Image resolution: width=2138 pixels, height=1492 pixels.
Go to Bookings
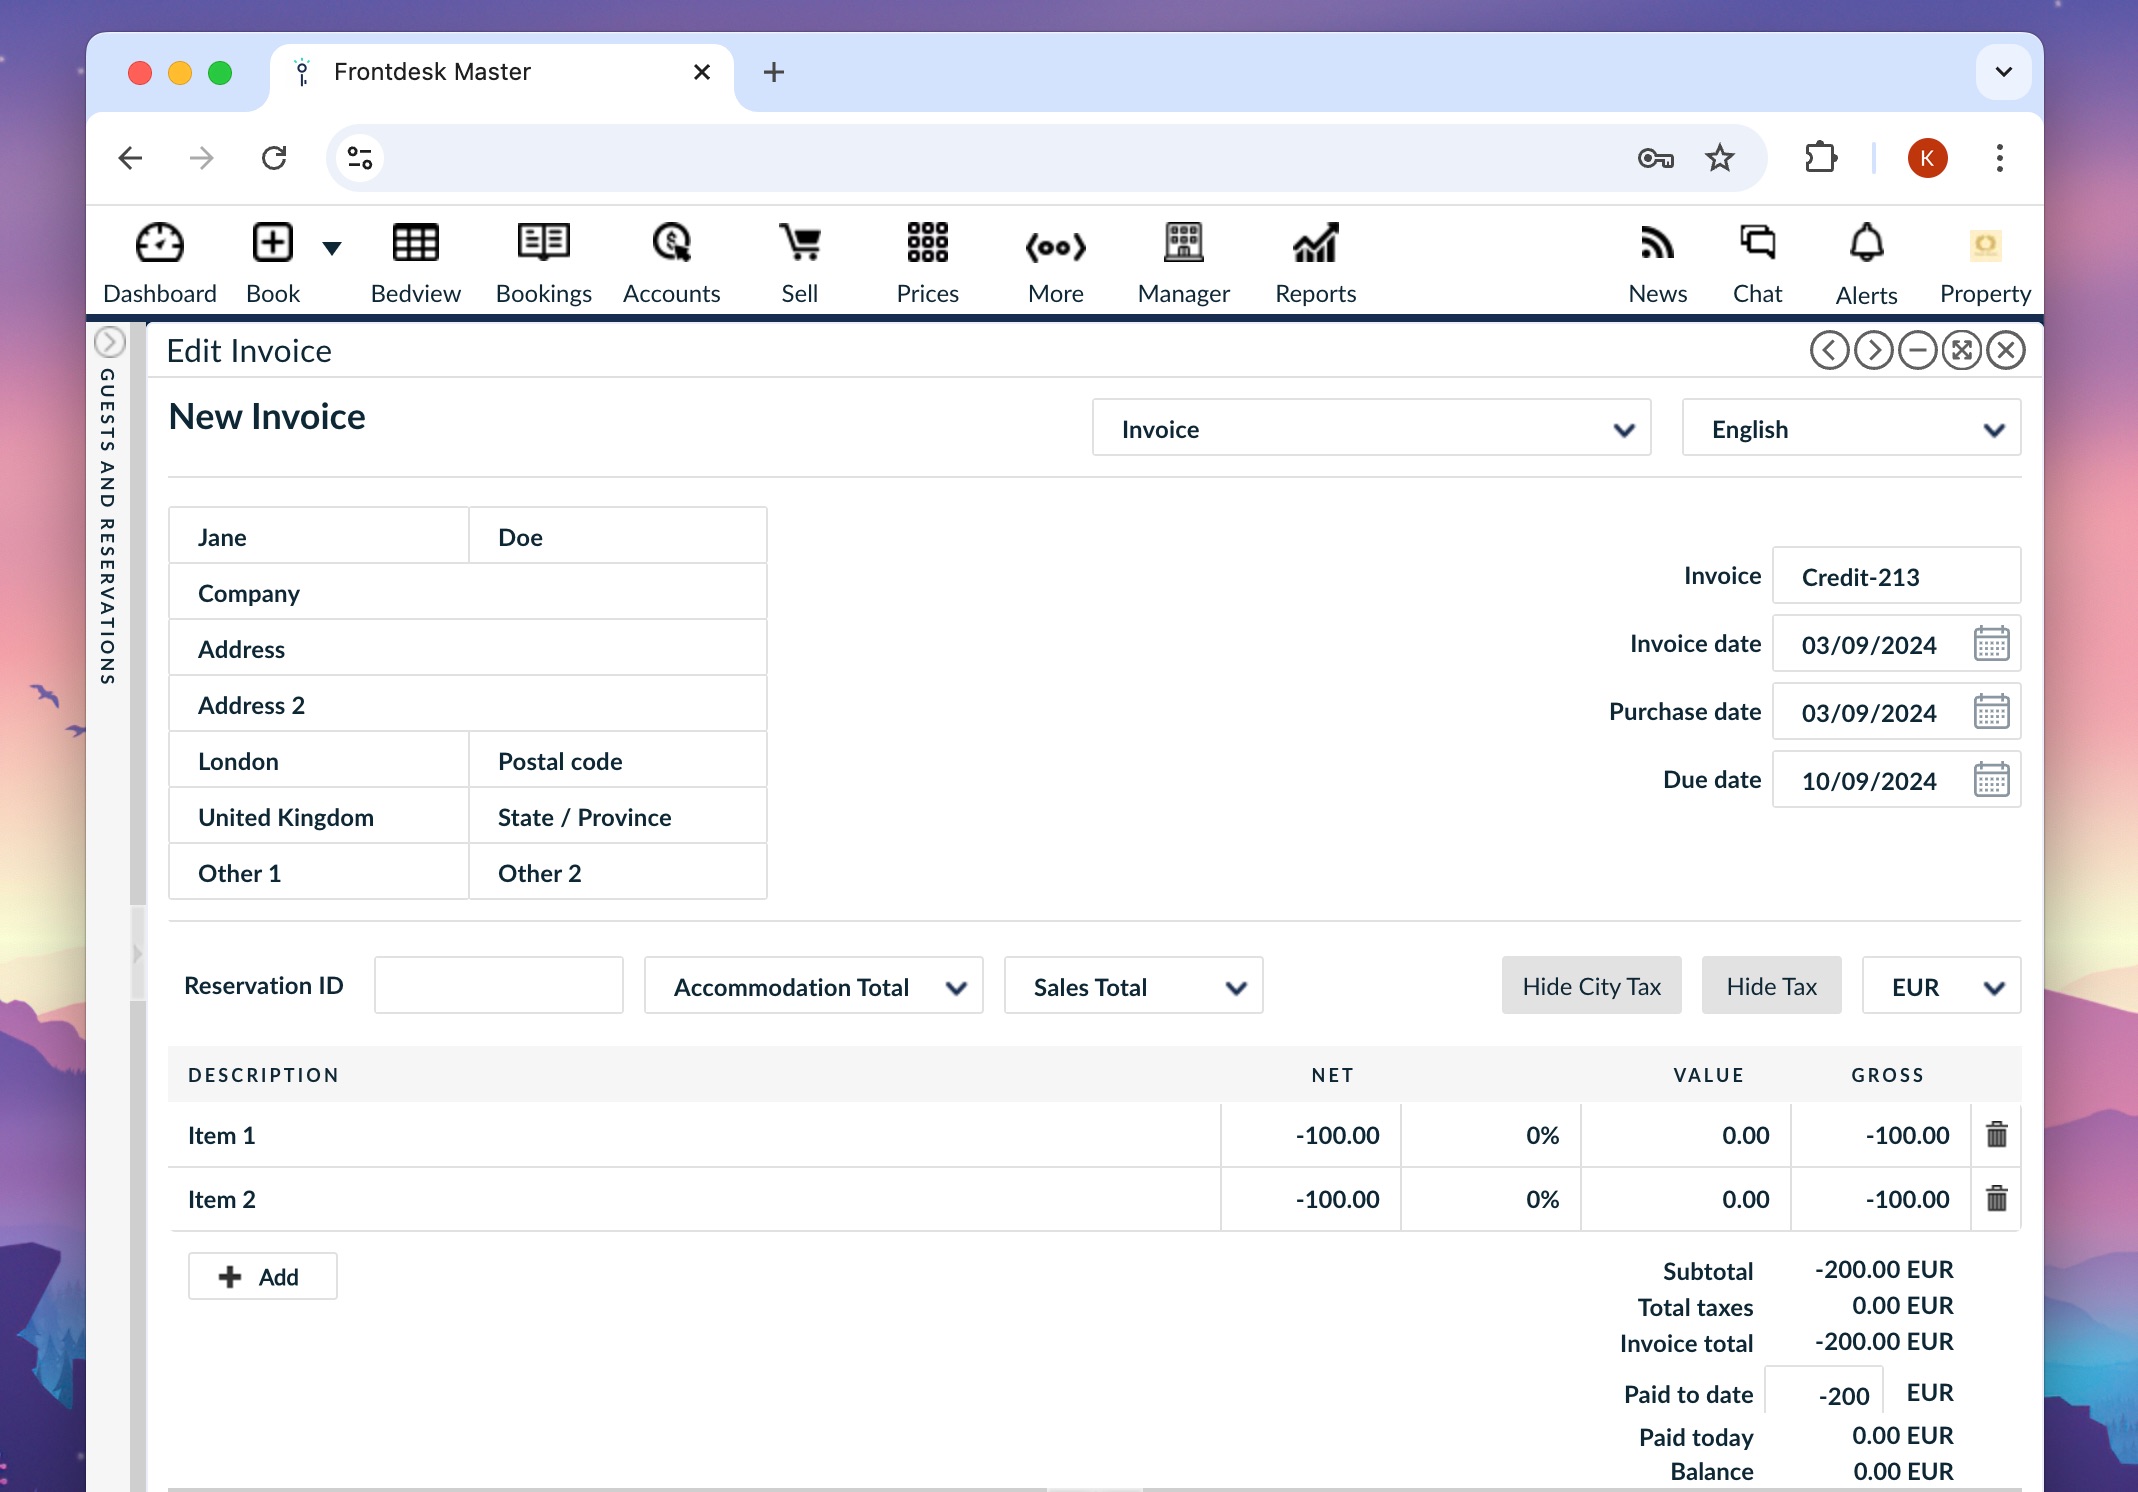[544, 263]
